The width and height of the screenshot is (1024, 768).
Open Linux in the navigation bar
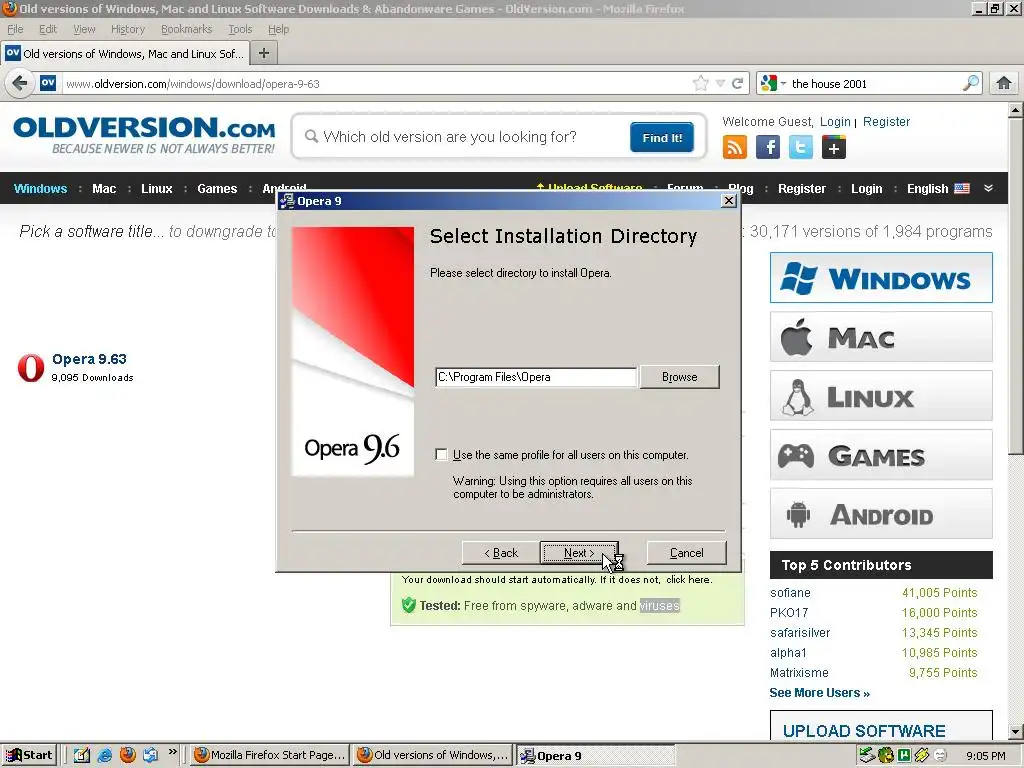157,189
